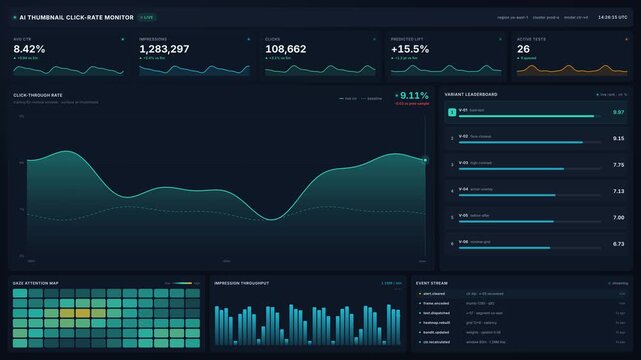Select the test.dispatched event row
This screenshot has width=641, height=360.
[522, 313]
